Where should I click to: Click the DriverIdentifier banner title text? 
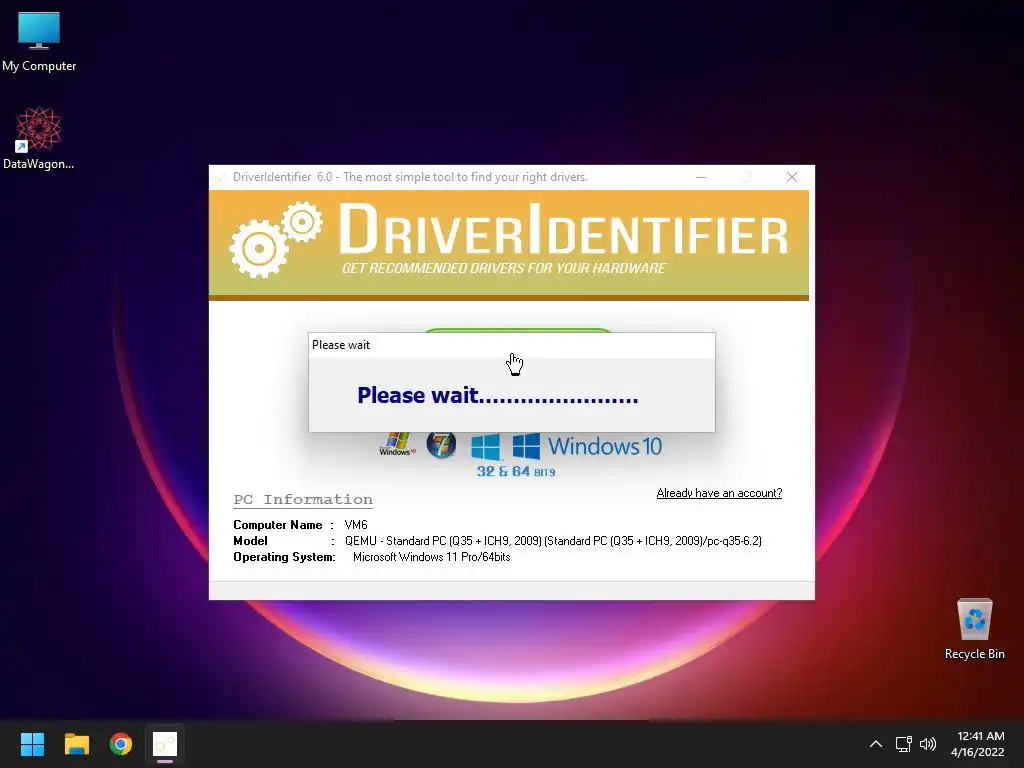[x=564, y=229]
